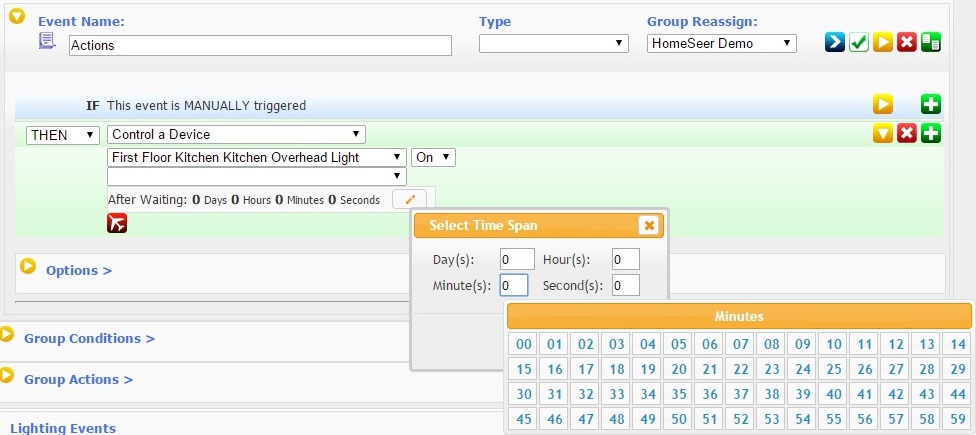Open the Type dropdown
976x435 pixels.
click(553, 43)
